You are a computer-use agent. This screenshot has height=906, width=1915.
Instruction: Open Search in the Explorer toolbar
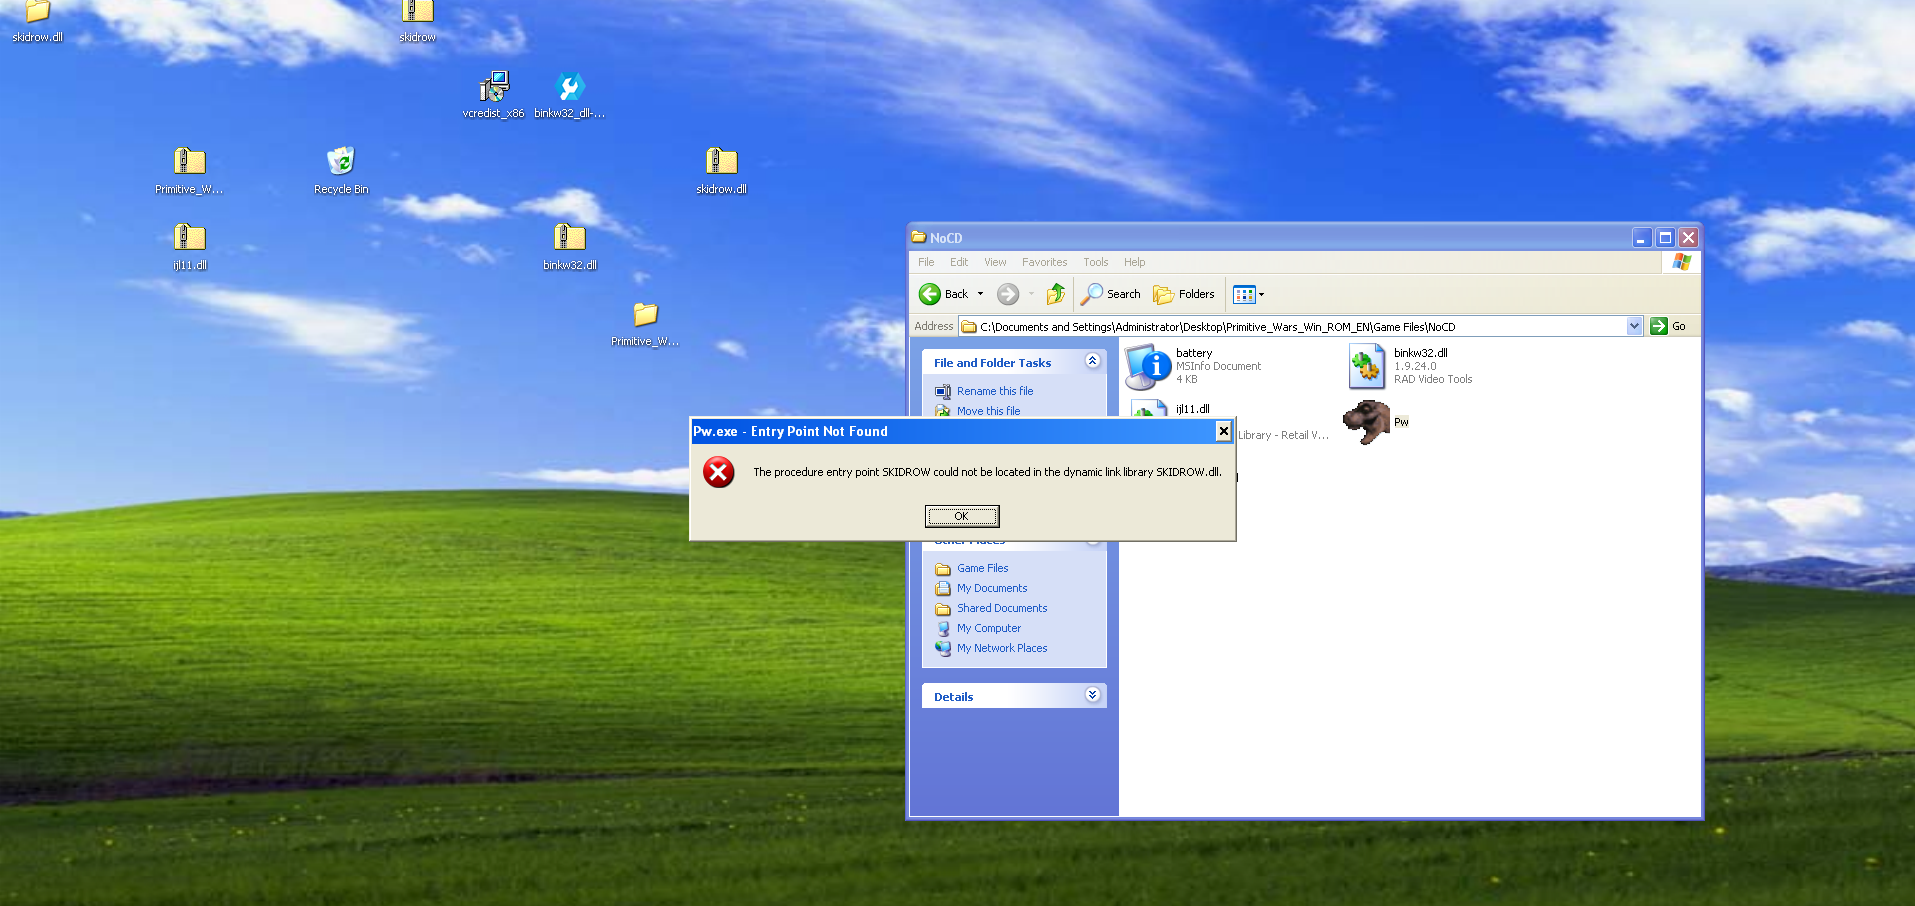1111,294
